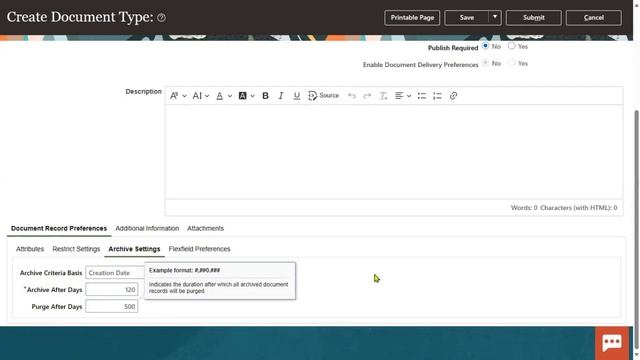
Task: Open the Flexfield Preferences sub-tab
Action: (x=199, y=249)
